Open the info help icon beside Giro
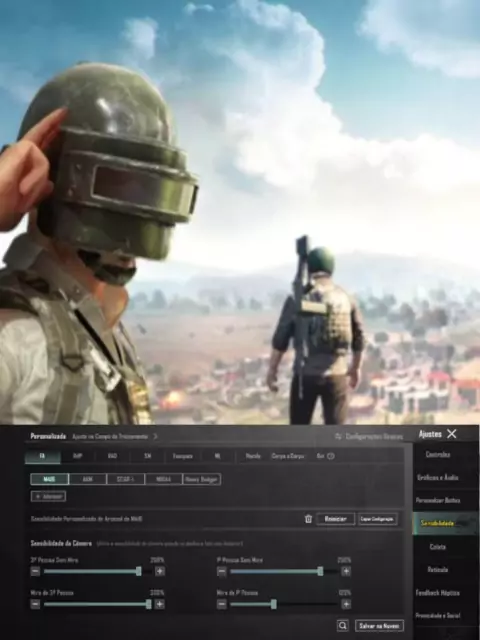480x640 pixels. 331,456
